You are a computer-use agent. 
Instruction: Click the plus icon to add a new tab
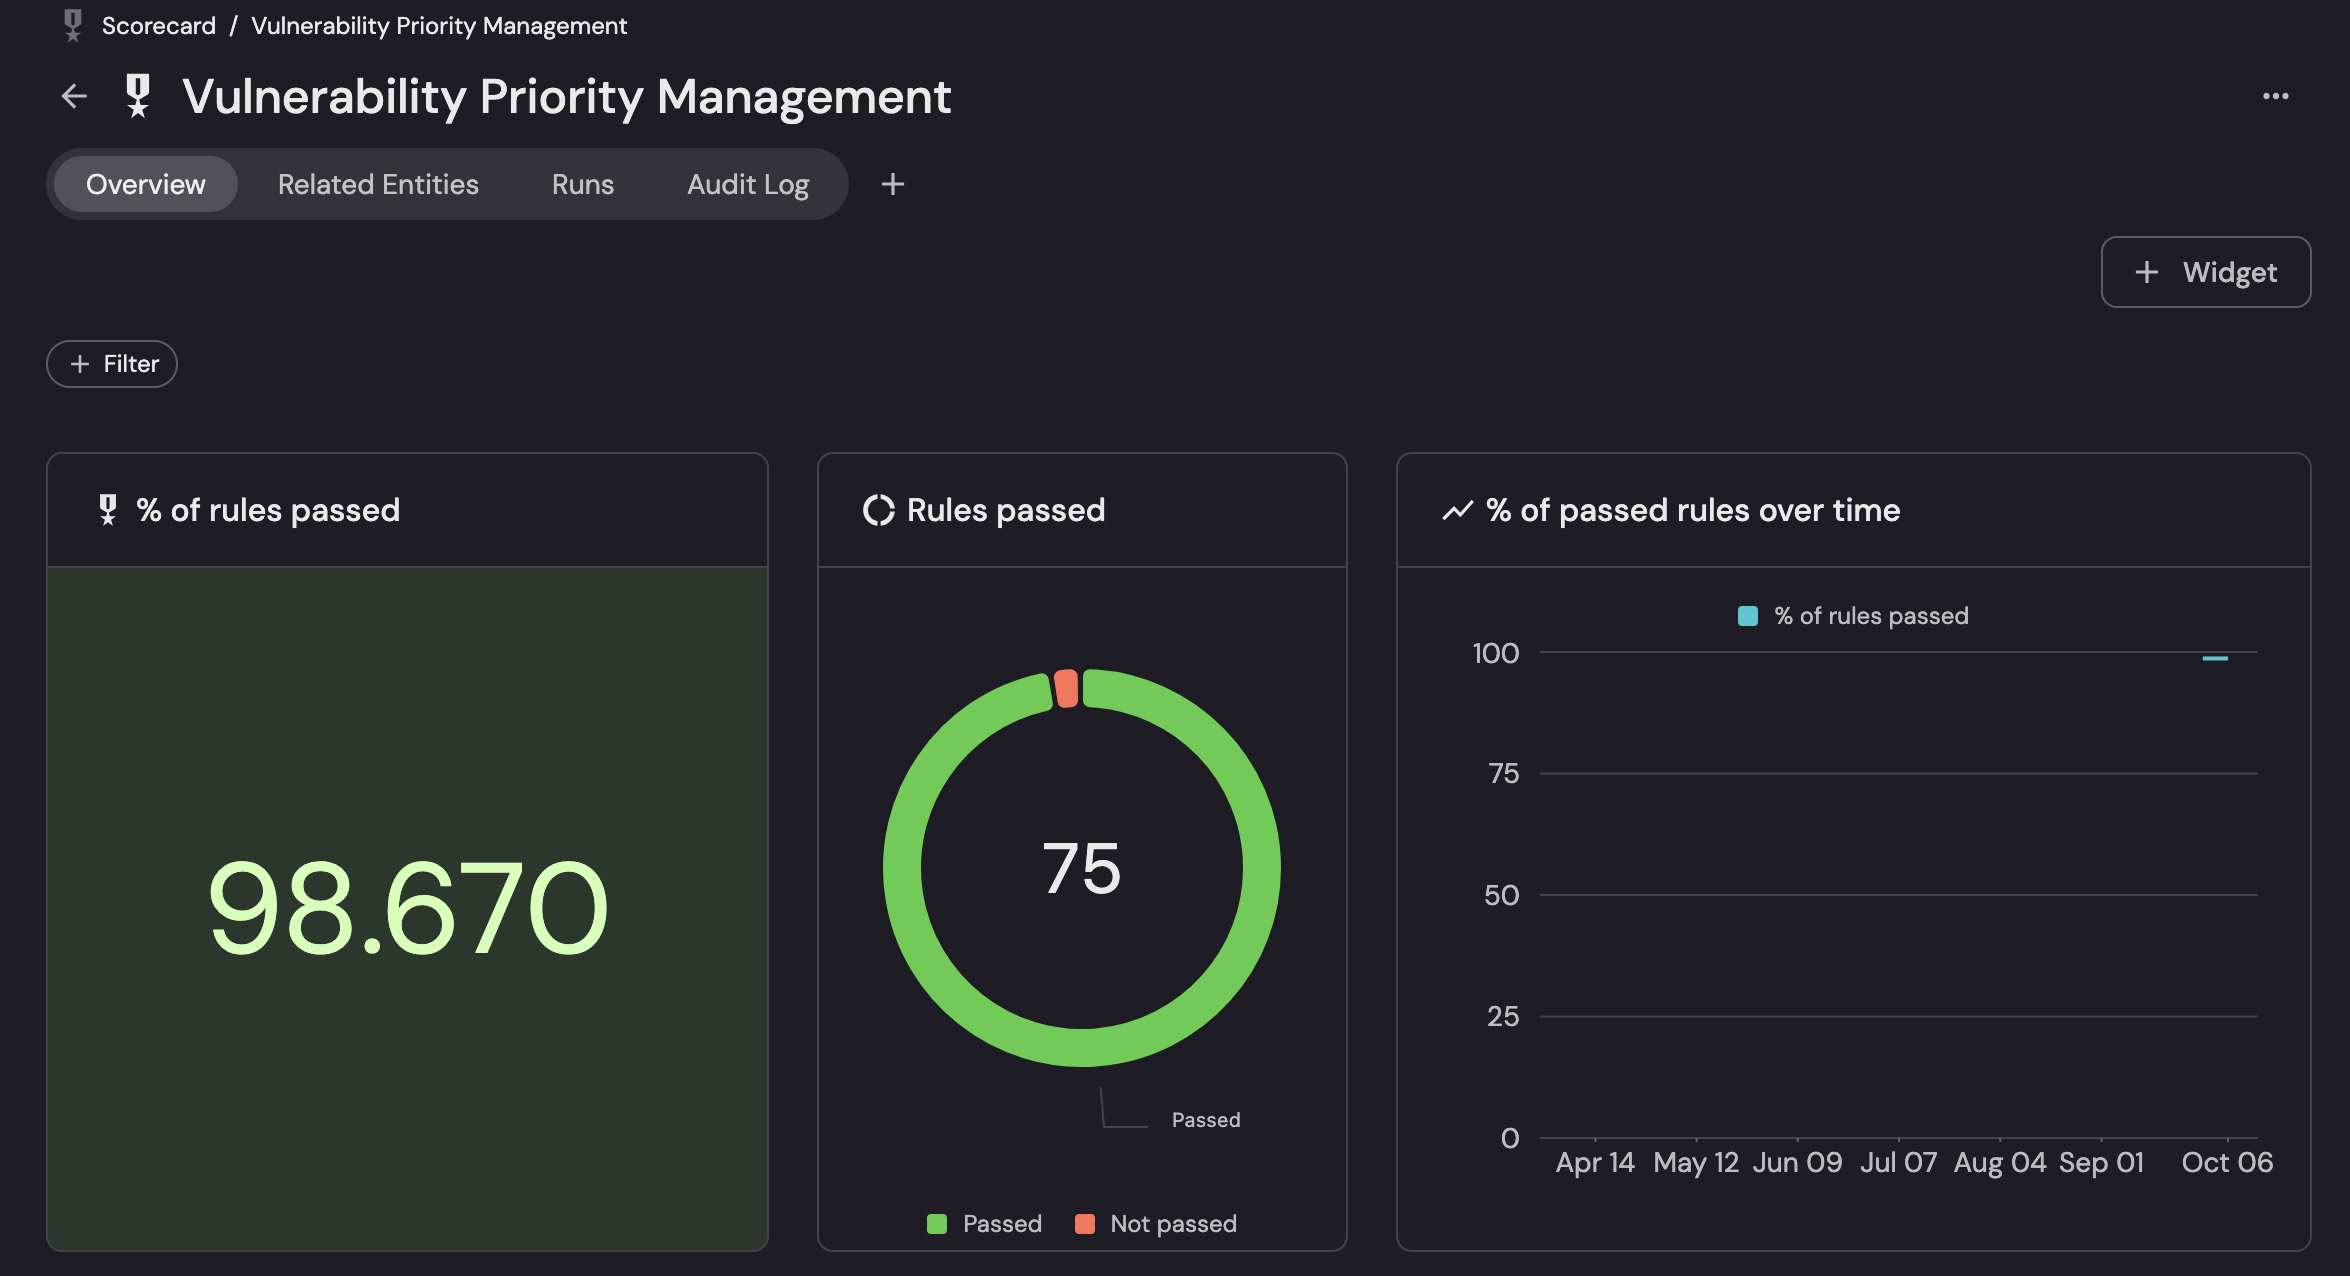892,183
